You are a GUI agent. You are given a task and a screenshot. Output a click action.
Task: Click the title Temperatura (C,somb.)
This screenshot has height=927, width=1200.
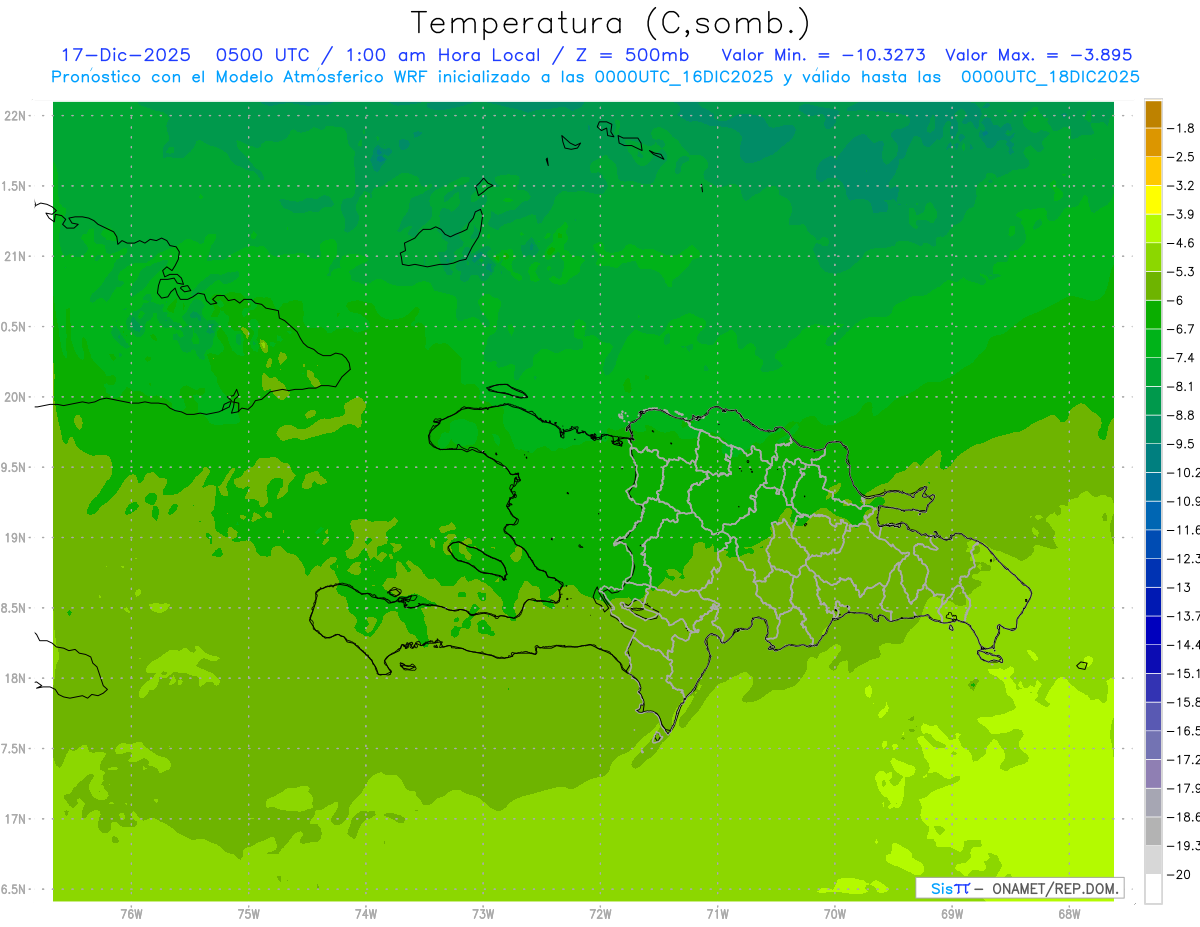point(610,23)
